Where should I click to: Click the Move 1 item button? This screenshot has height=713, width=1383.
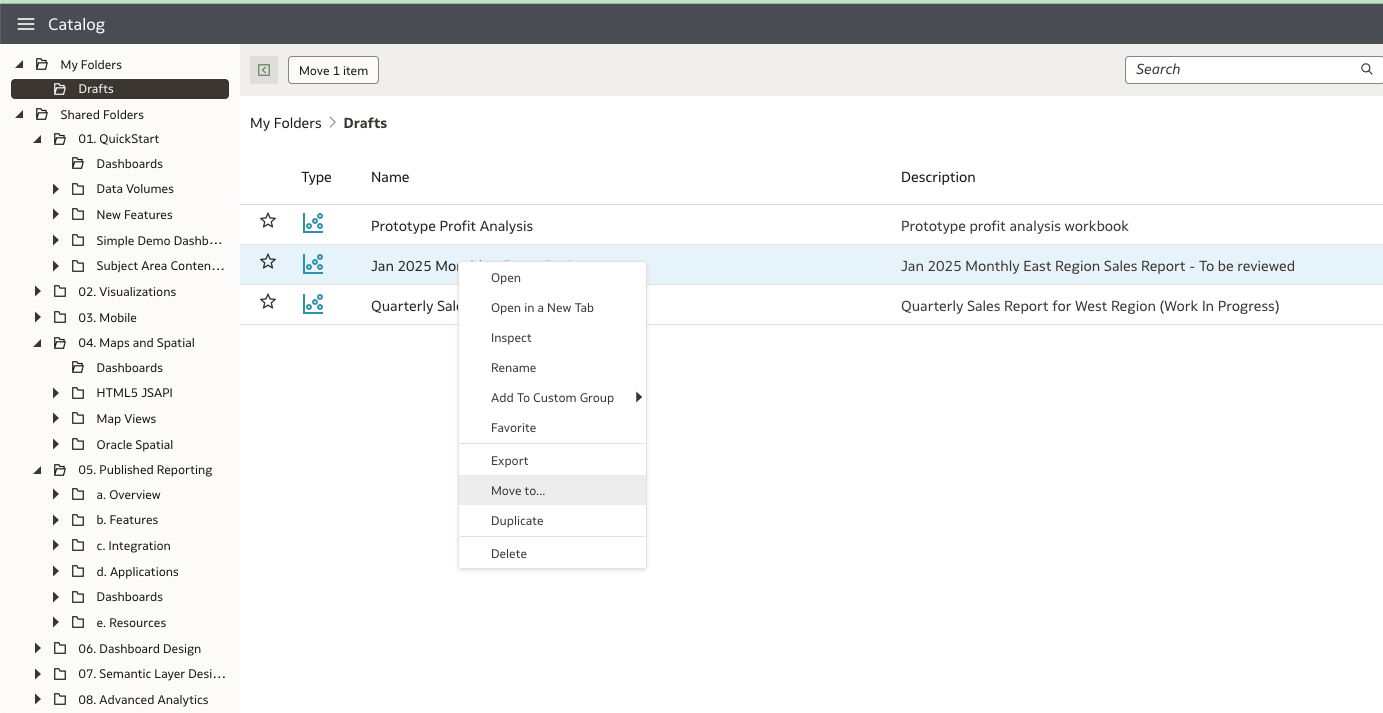[x=332, y=70]
